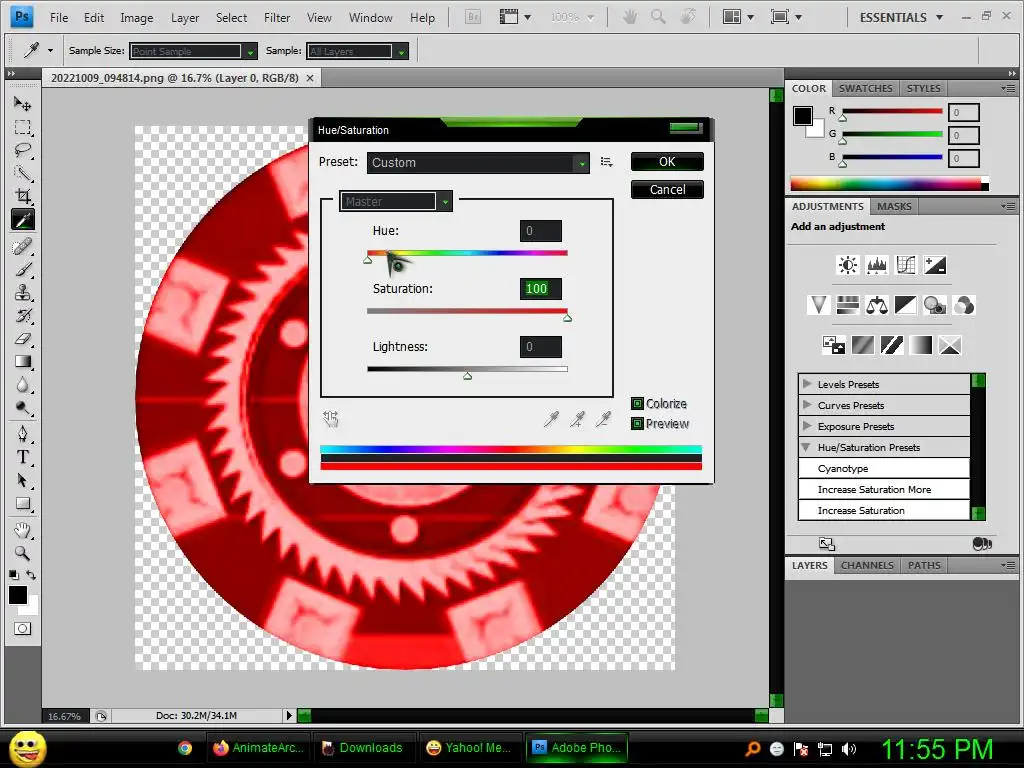Select the Magic Wand tool
This screenshot has height=768, width=1024.
(x=23, y=173)
